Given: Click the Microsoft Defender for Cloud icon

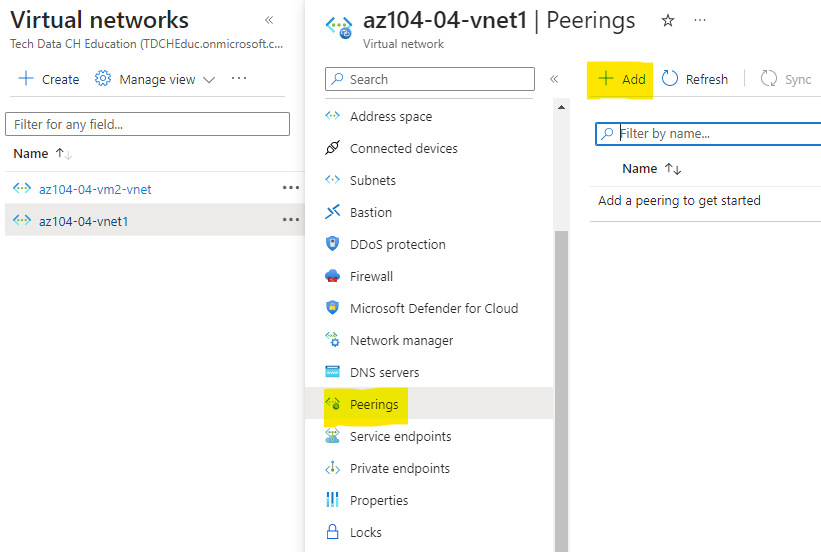Looking at the screenshot, I should [x=332, y=307].
